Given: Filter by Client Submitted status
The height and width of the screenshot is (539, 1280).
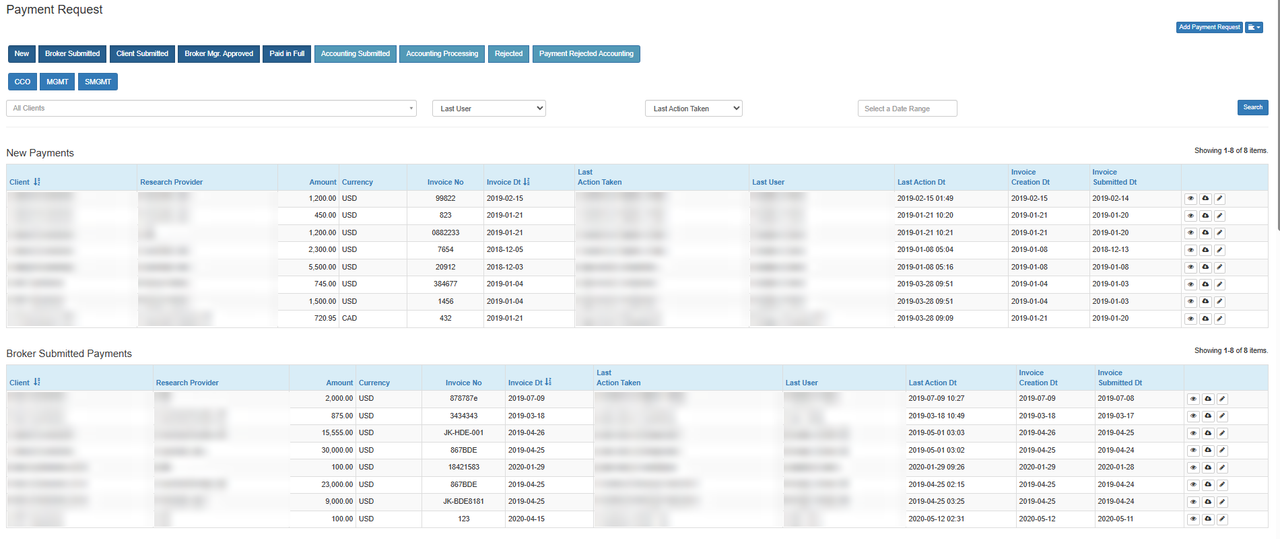Looking at the screenshot, I should point(142,53).
